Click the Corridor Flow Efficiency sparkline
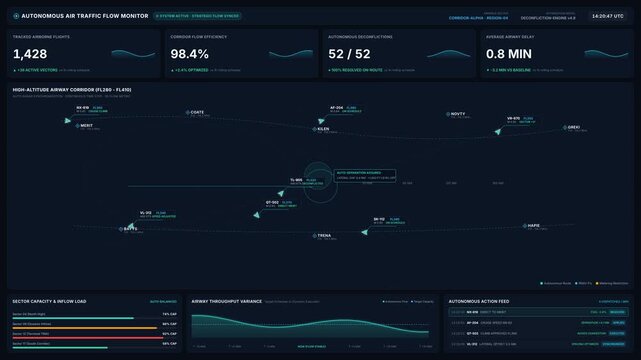 (291, 54)
